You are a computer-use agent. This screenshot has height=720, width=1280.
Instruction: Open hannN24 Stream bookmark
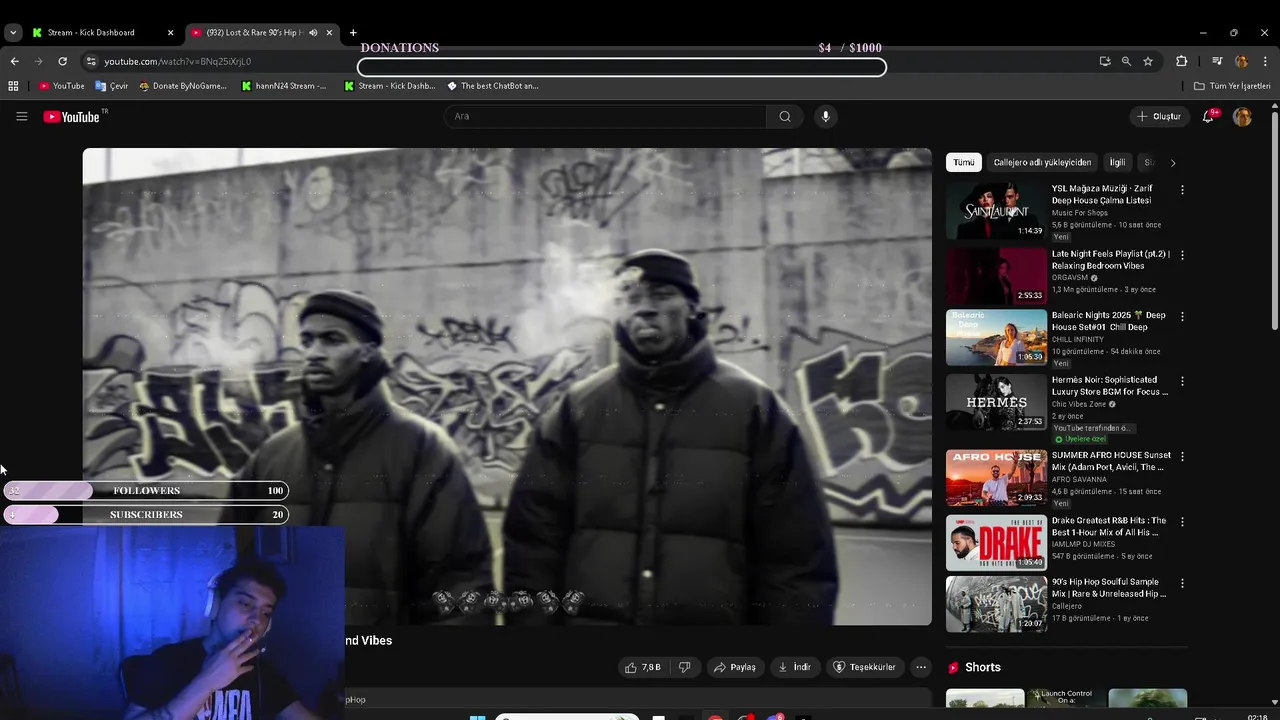(284, 86)
